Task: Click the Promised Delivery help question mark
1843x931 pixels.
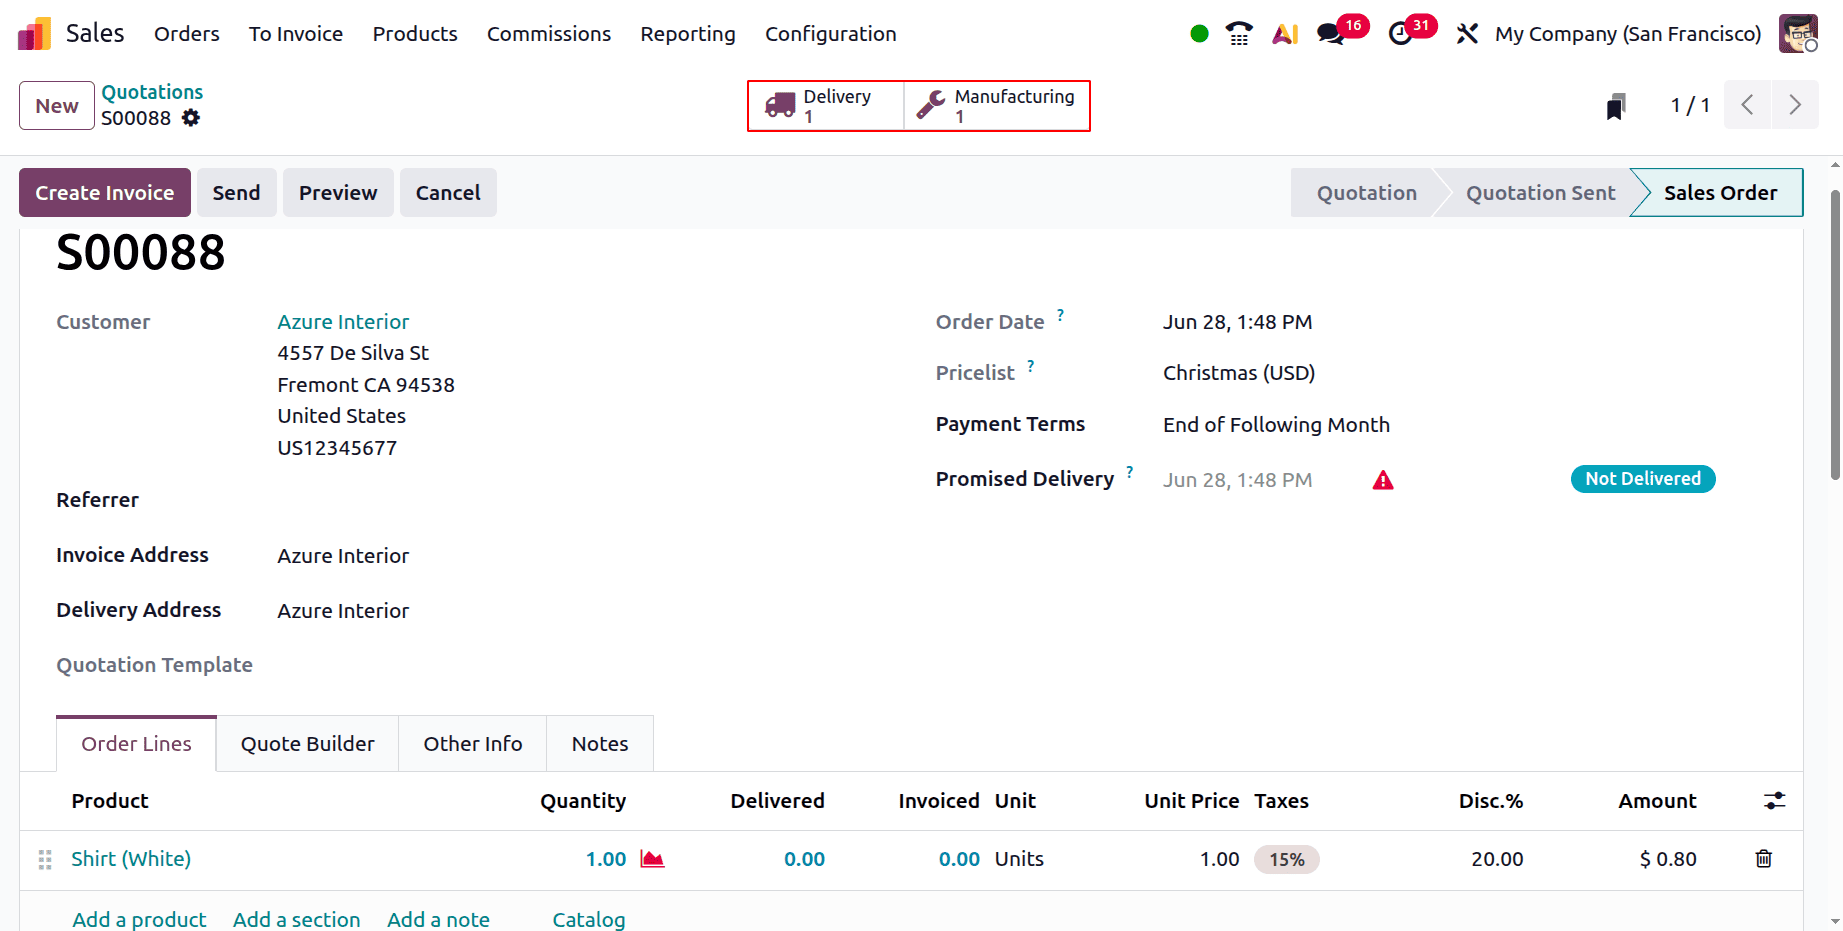Action: point(1130,472)
